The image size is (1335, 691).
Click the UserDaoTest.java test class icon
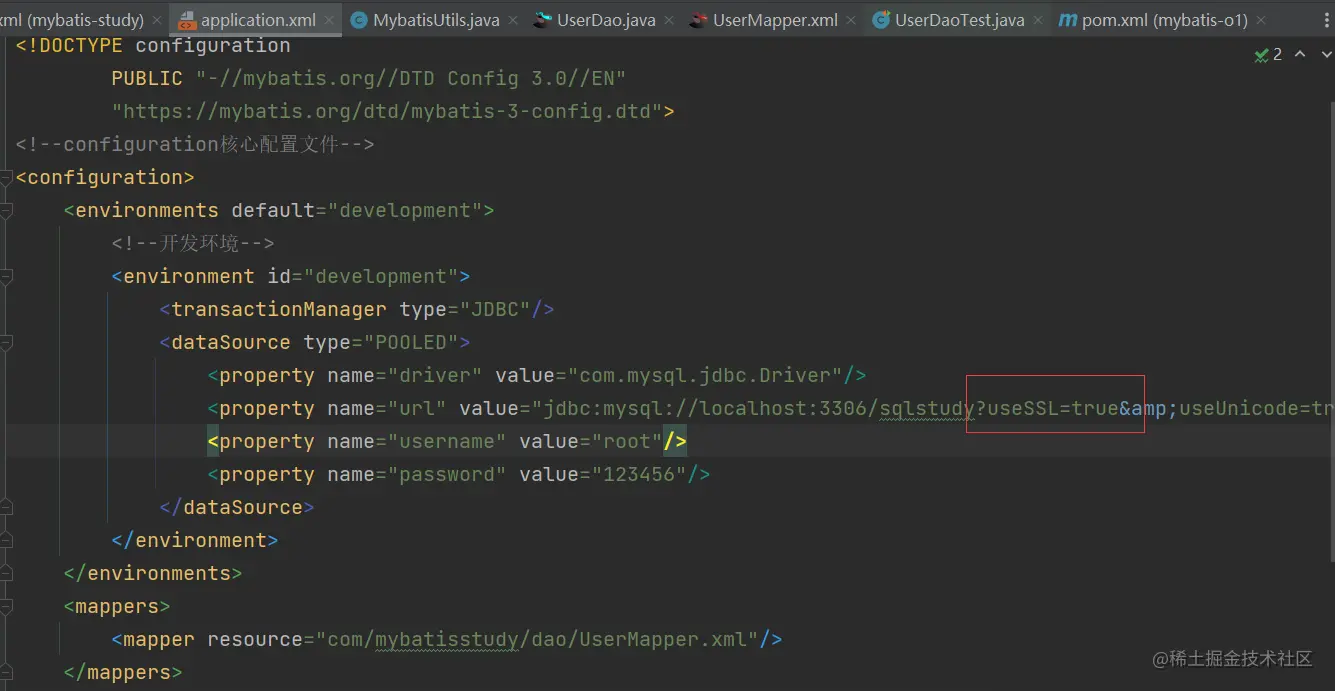coord(881,20)
